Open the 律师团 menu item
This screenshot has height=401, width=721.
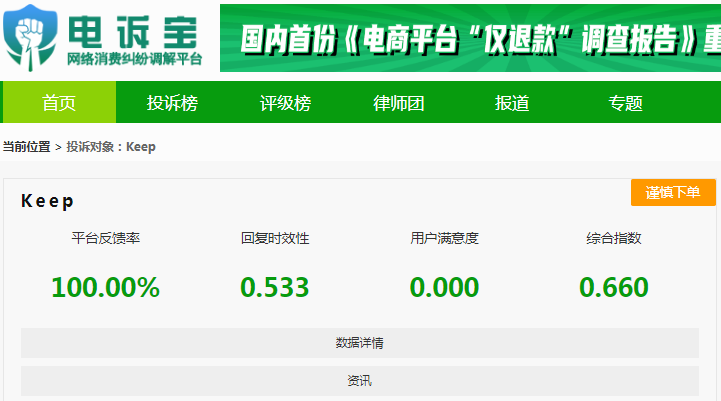[x=399, y=103]
